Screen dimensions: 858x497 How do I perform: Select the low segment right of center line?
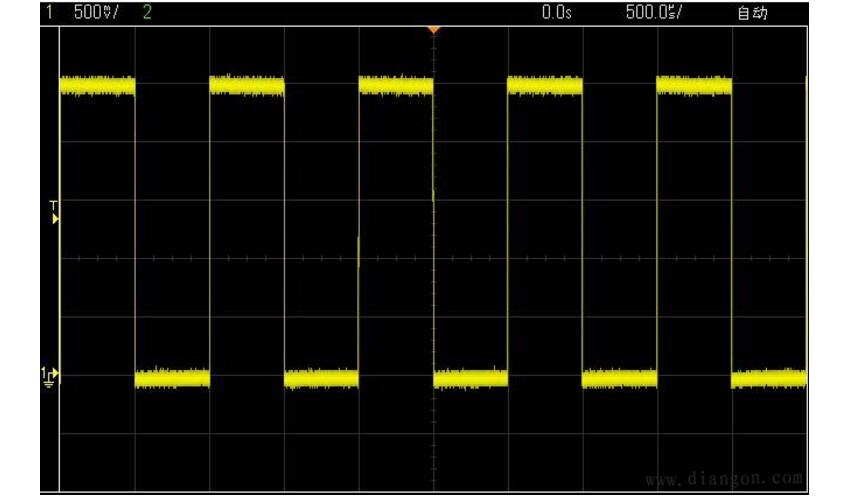tap(470, 378)
